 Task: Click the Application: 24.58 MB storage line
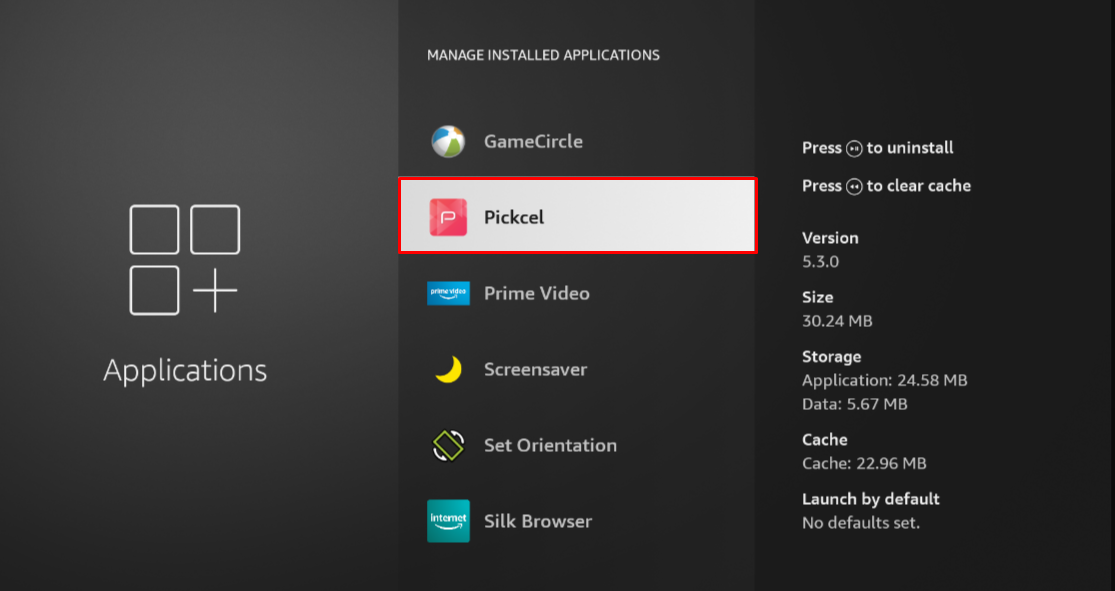tap(885, 380)
